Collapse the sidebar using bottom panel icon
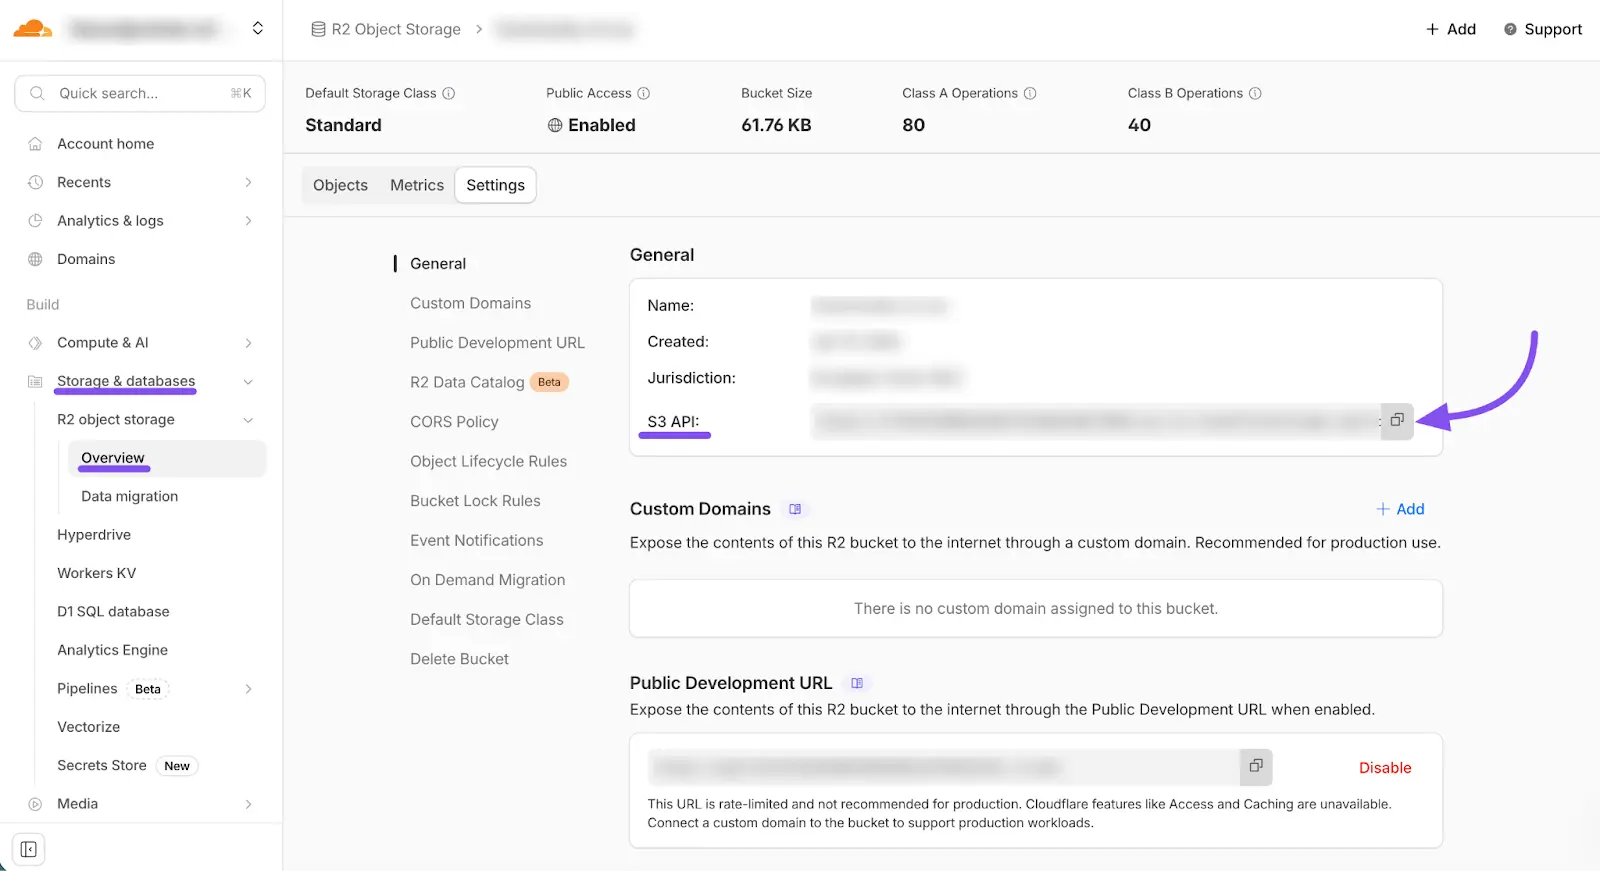 pos(29,849)
